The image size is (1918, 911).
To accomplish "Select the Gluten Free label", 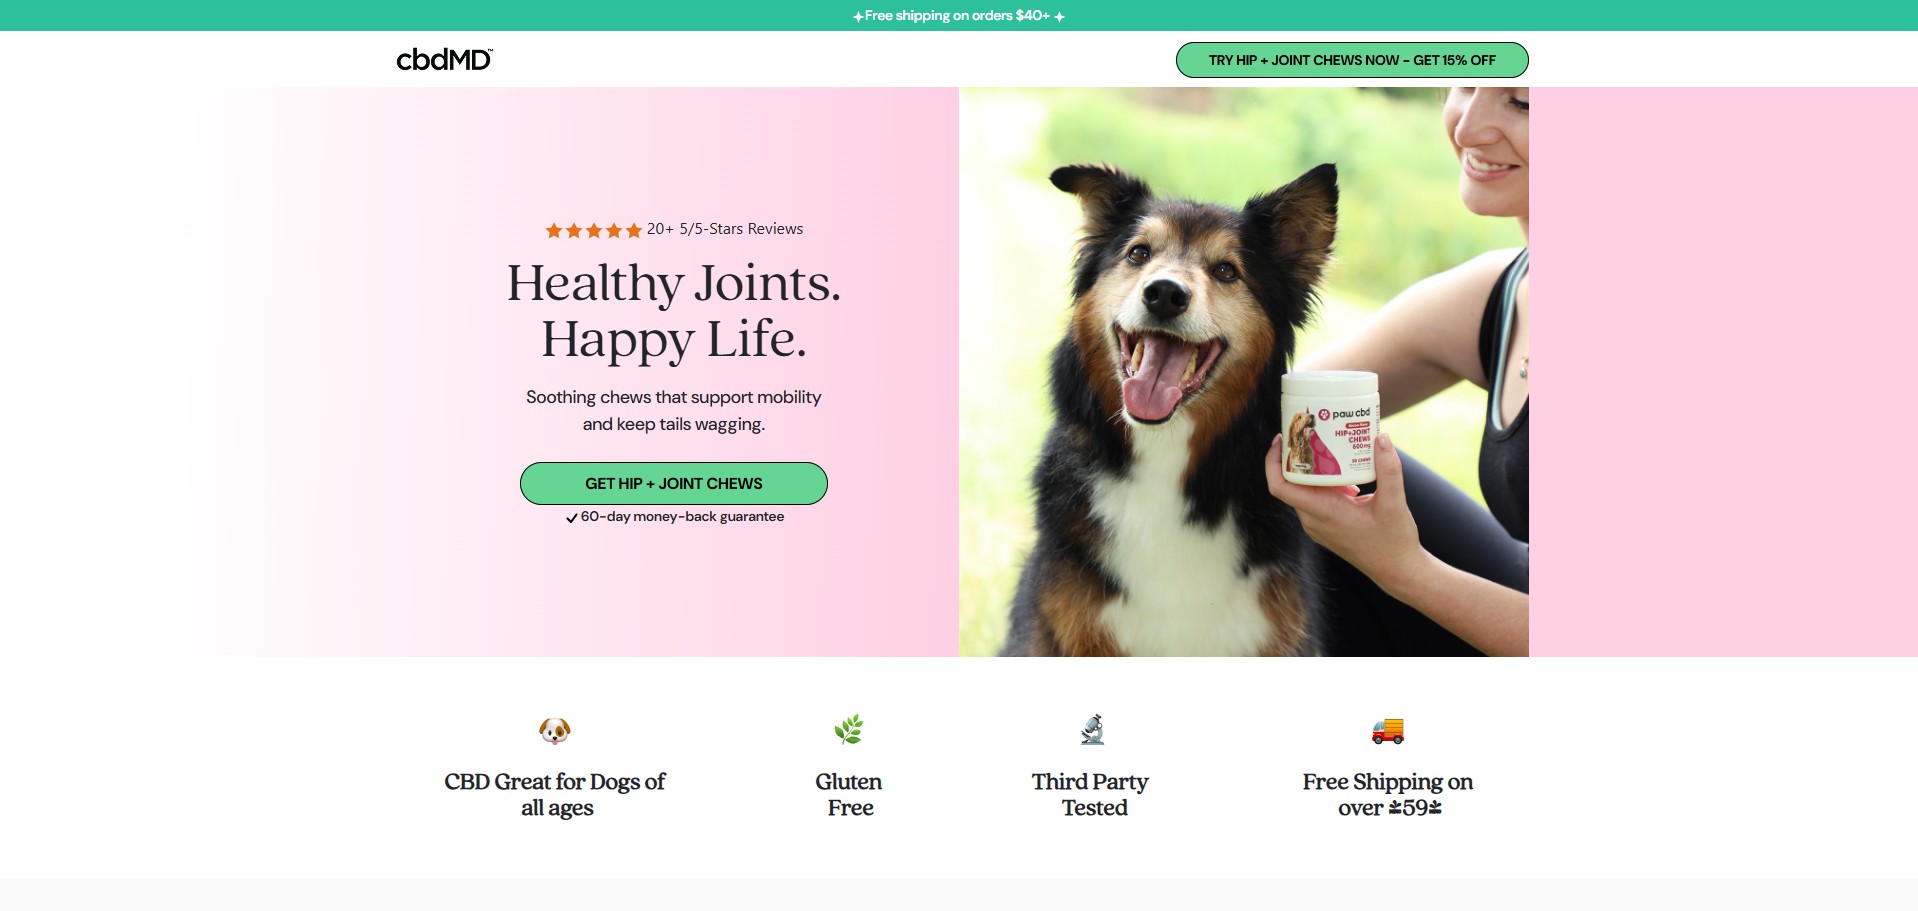I will coord(849,794).
